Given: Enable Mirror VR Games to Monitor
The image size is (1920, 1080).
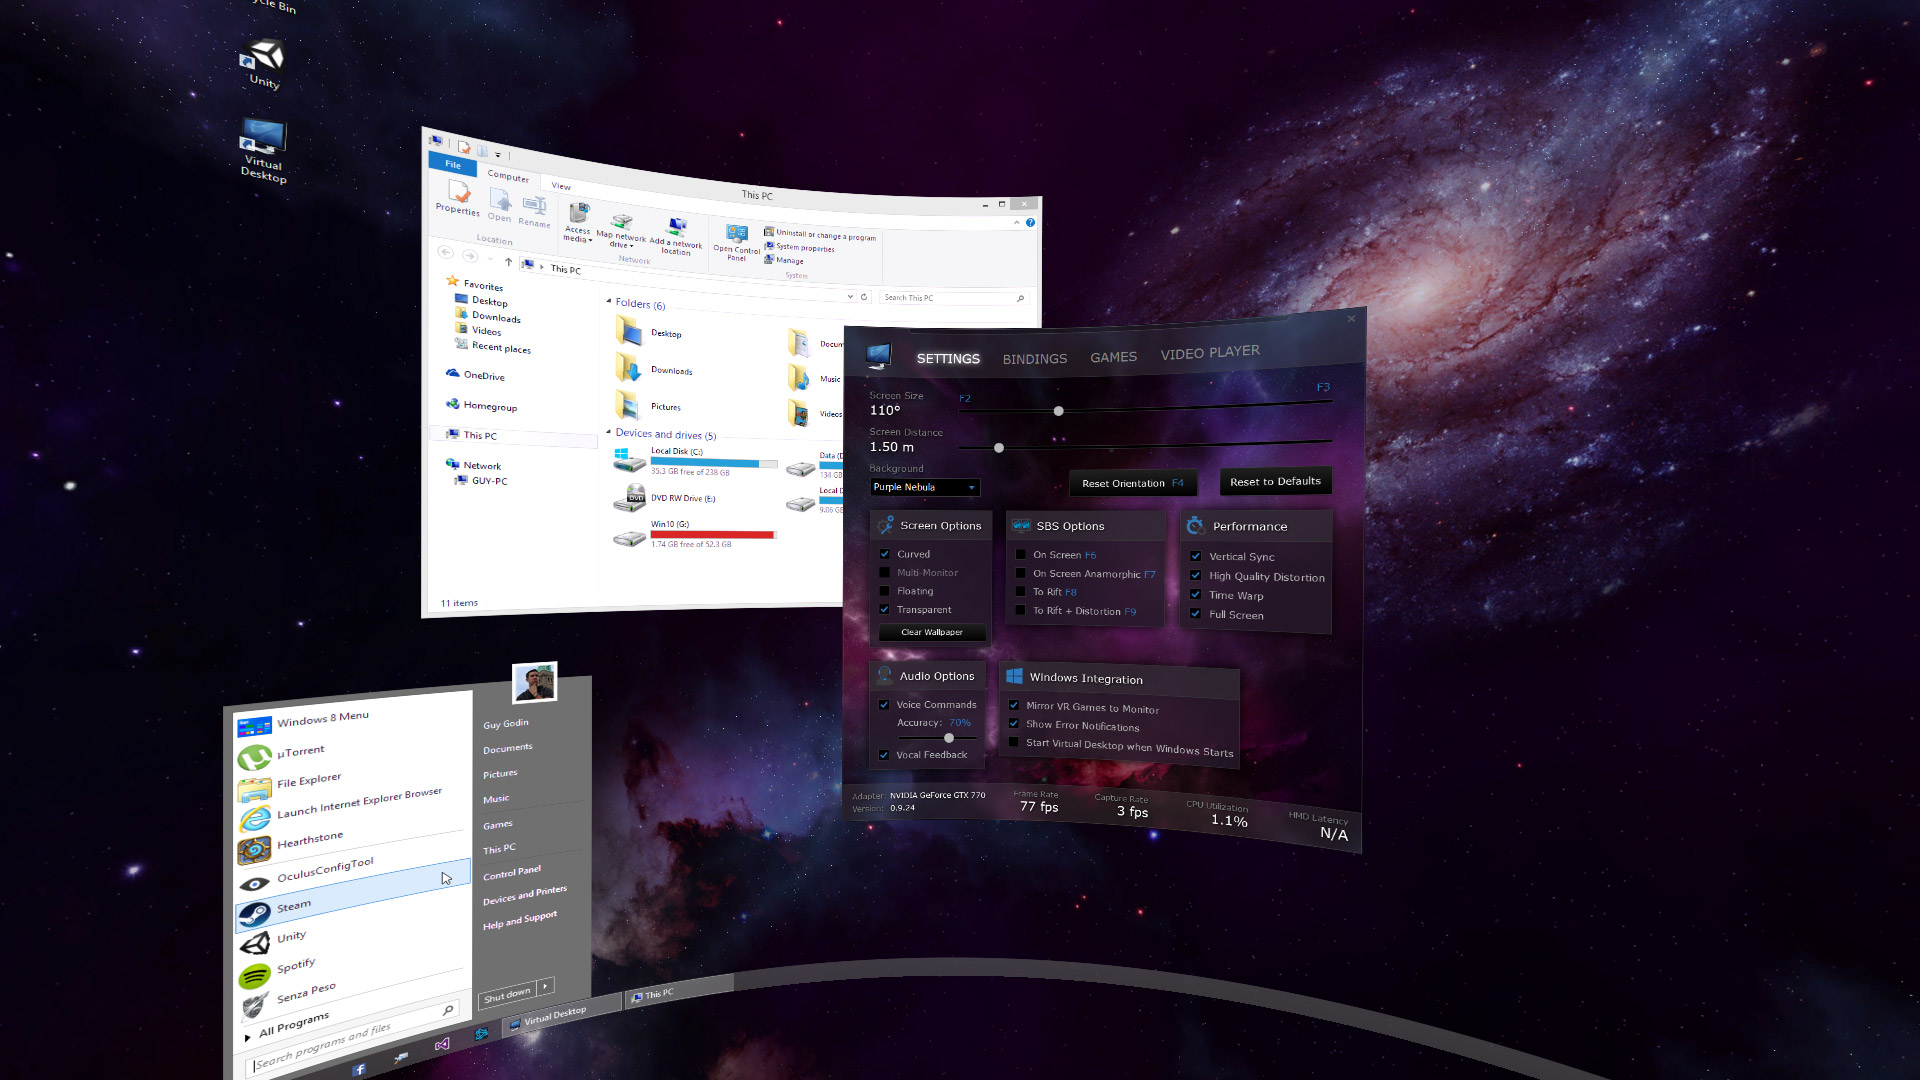Looking at the screenshot, I should pyautogui.click(x=1015, y=707).
